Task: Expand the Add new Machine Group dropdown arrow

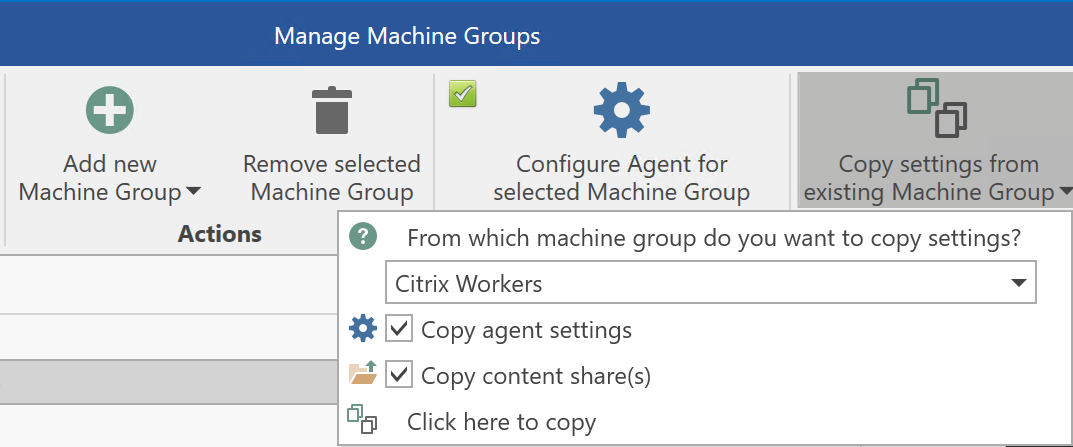Action: (x=193, y=192)
